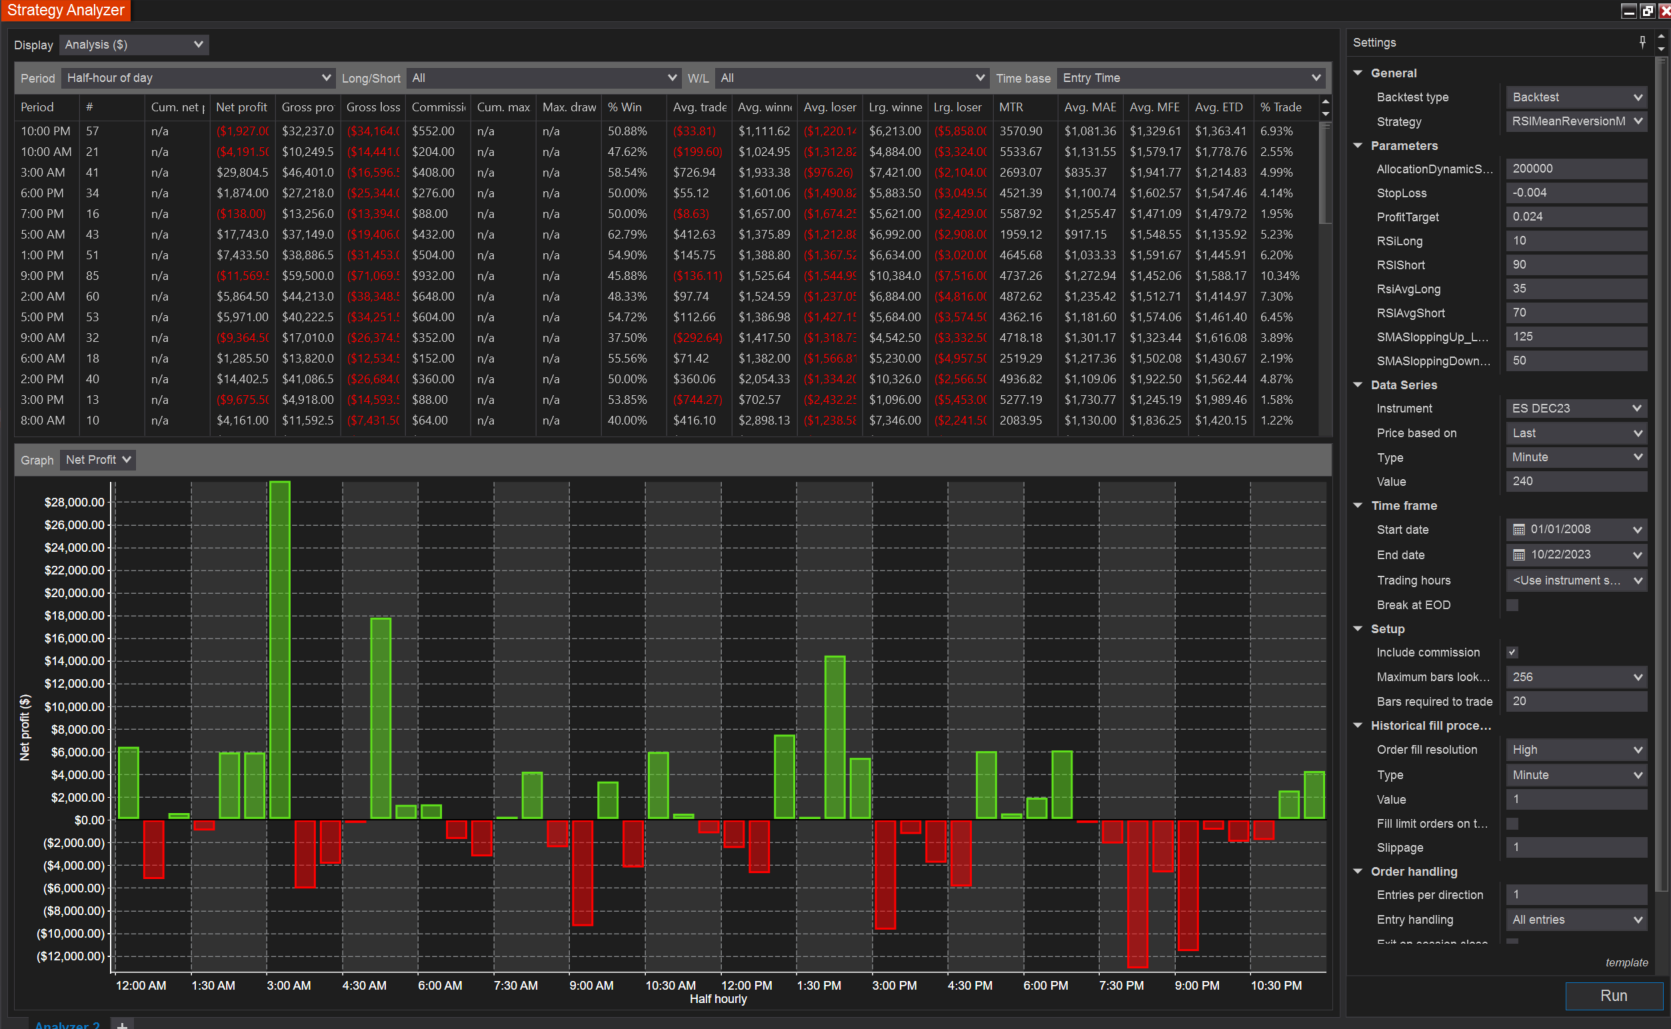
Task: Open the Entry handling dropdown
Action: 1577,920
